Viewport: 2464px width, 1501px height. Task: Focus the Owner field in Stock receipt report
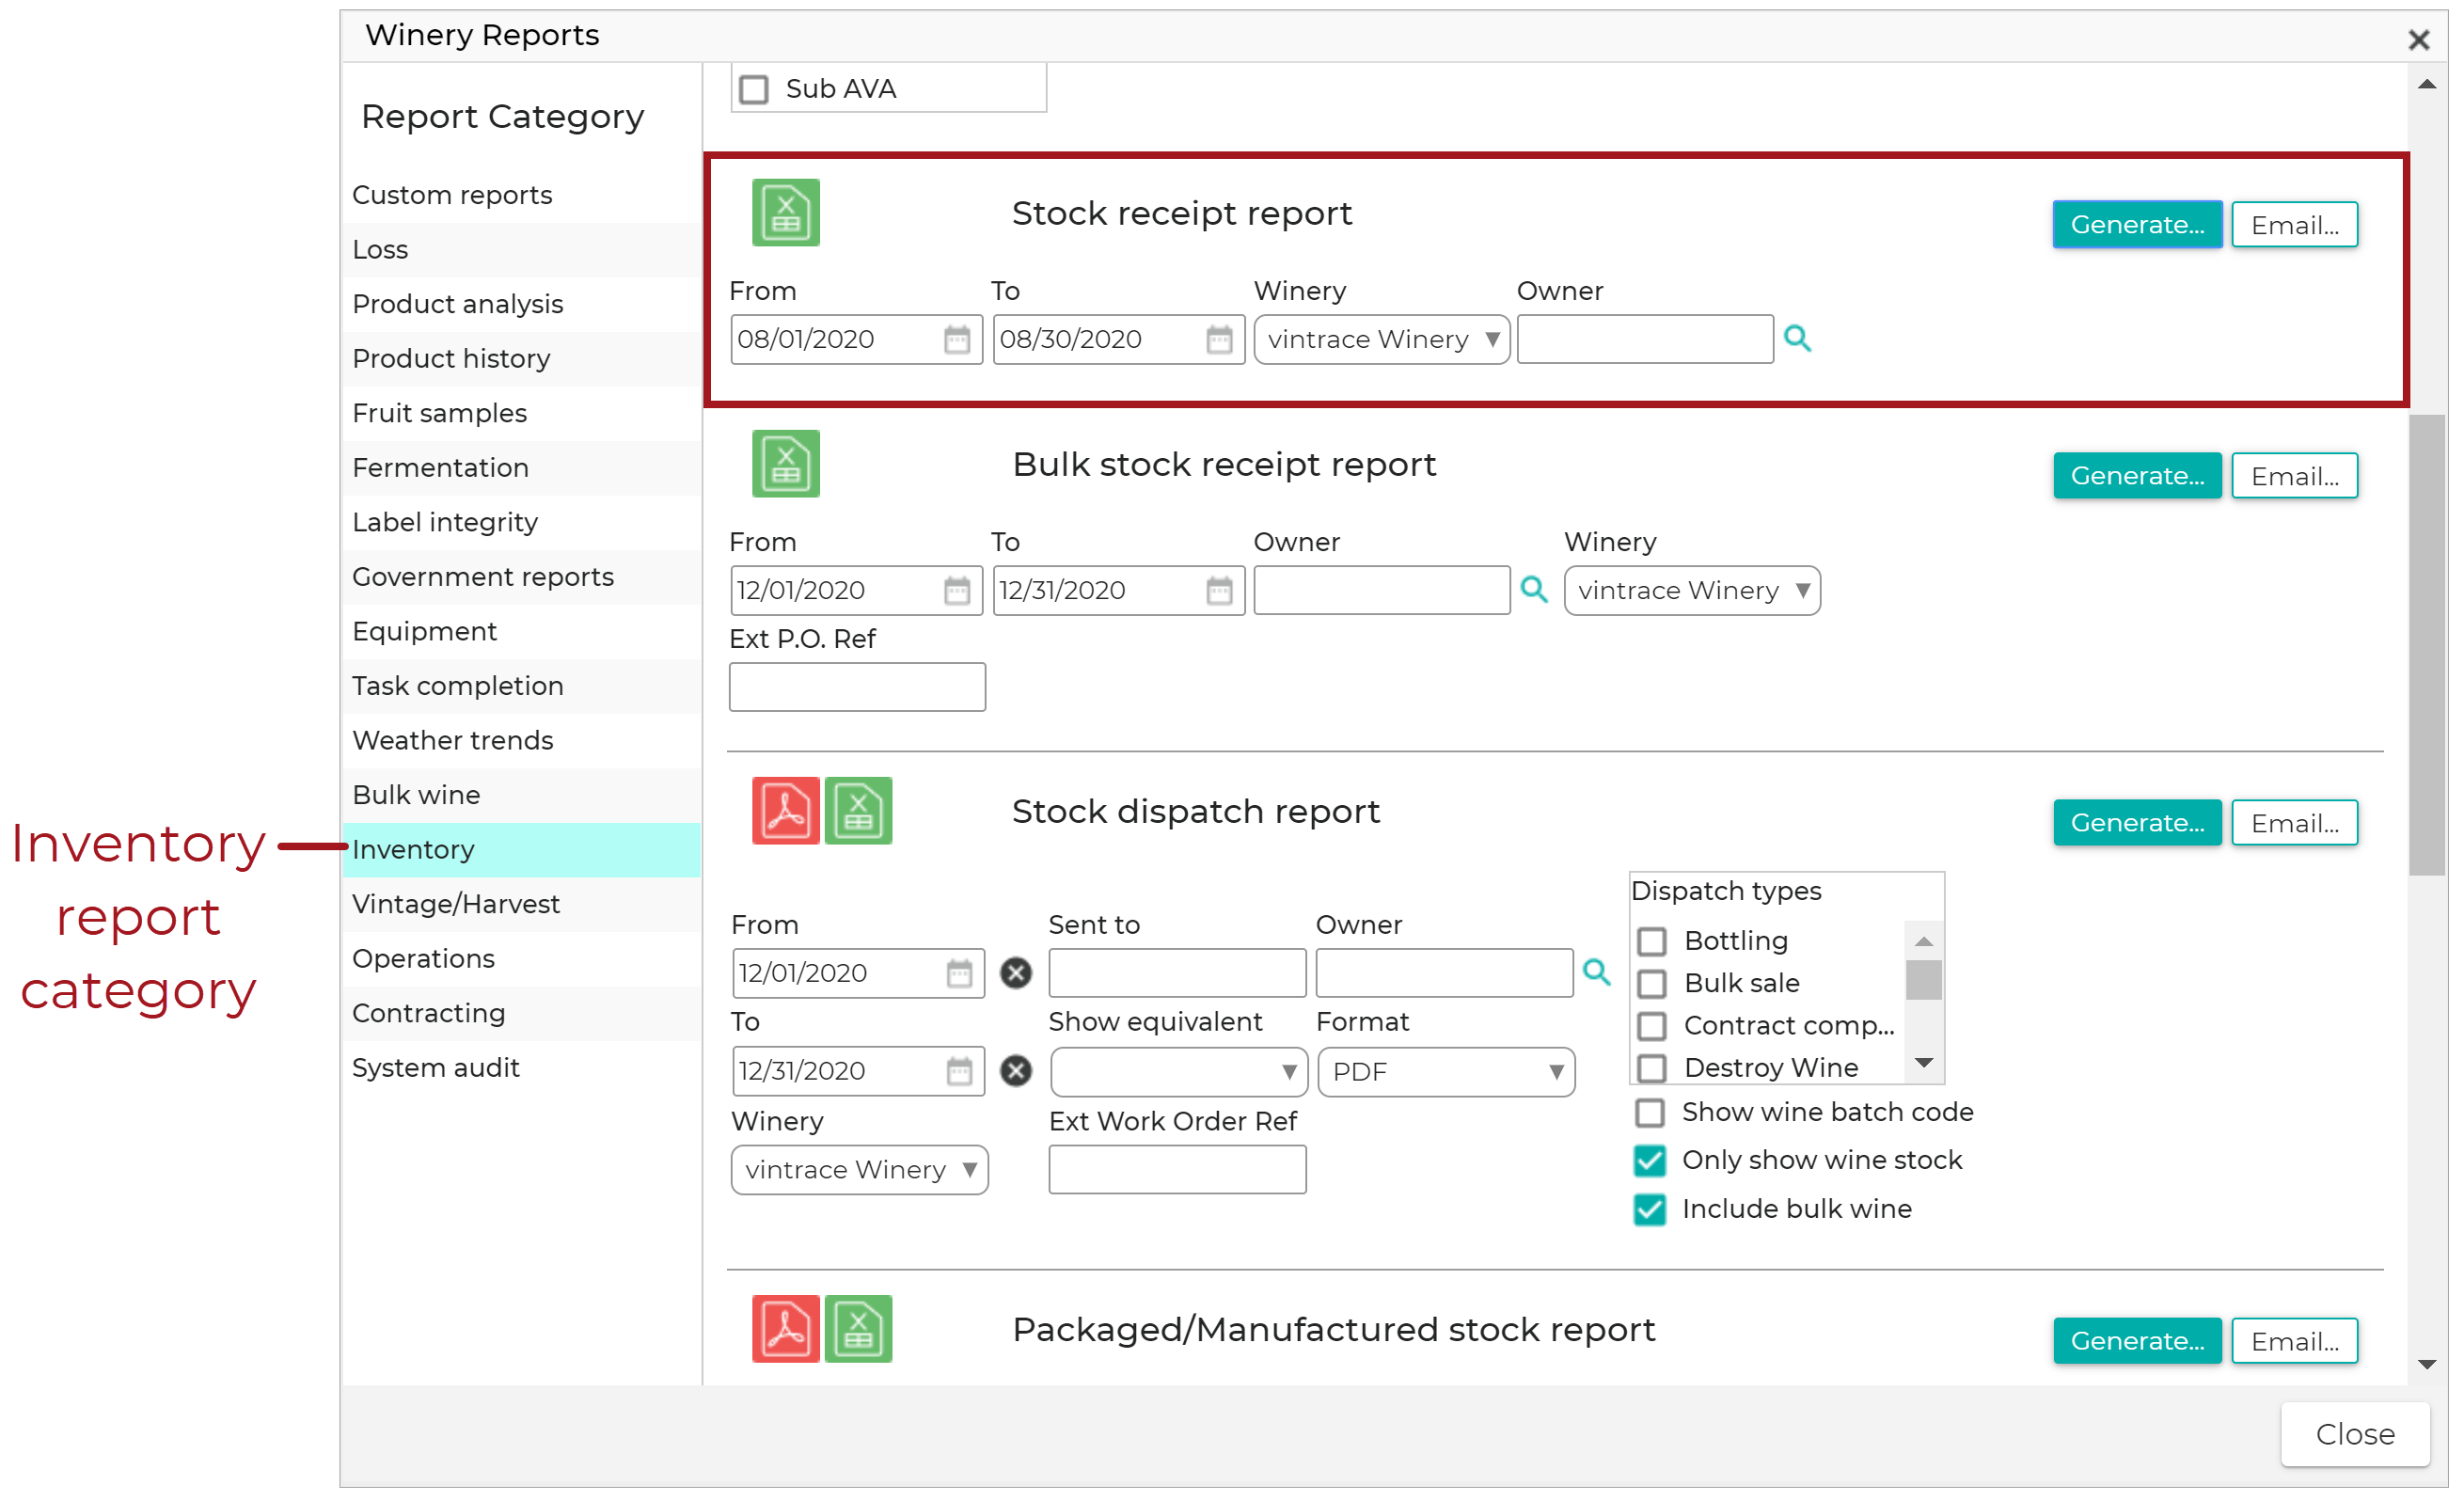[x=1645, y=339]
